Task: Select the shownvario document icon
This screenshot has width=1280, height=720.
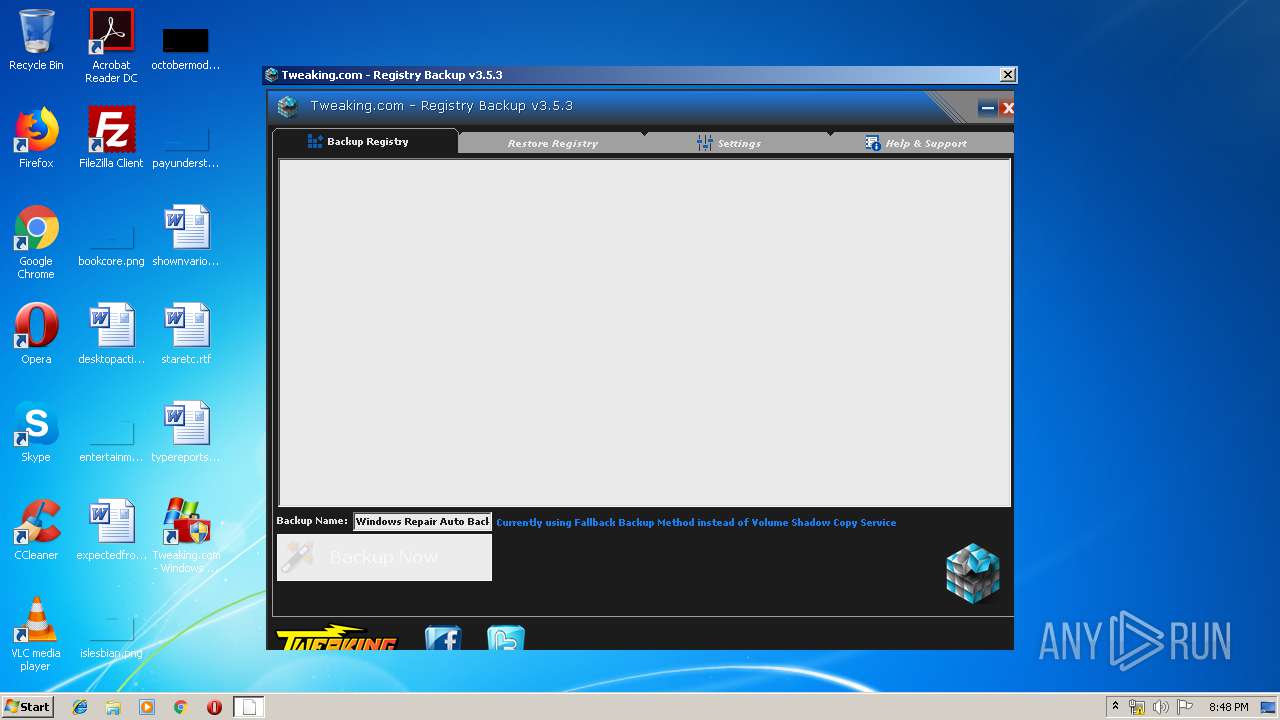Action: point(186,236)
